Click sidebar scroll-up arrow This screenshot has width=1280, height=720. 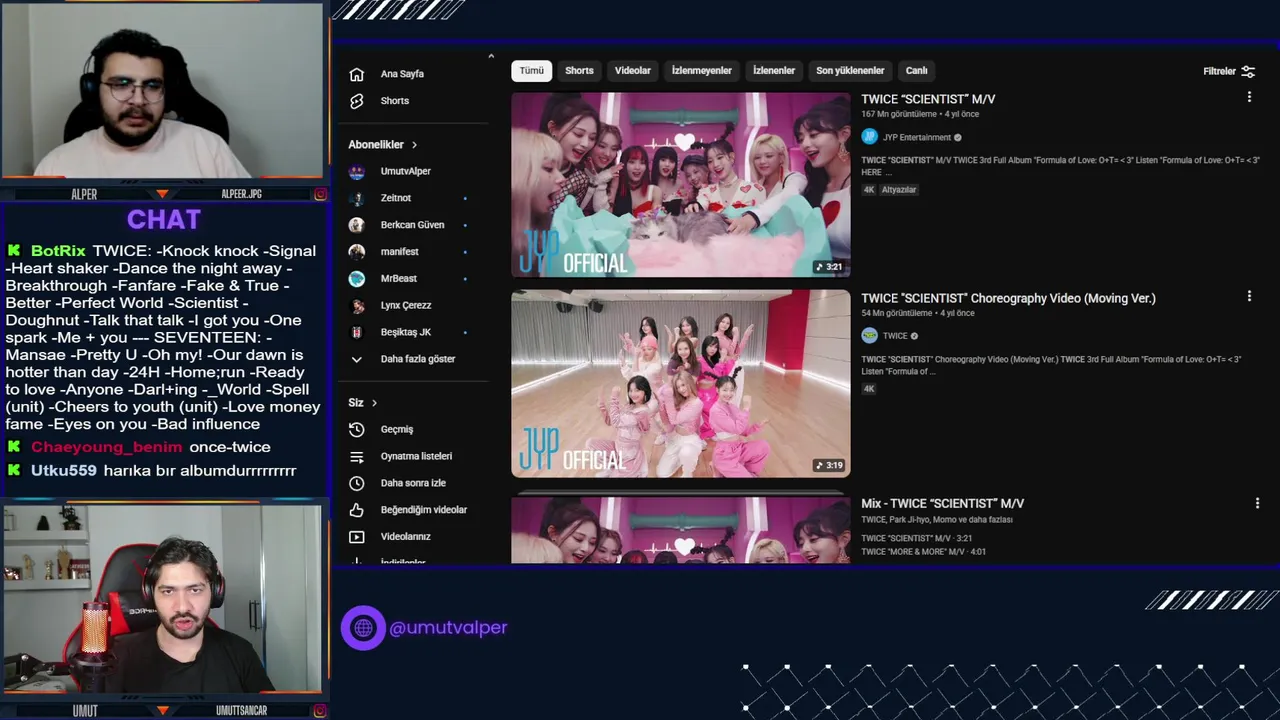click(x=491, y=56)
